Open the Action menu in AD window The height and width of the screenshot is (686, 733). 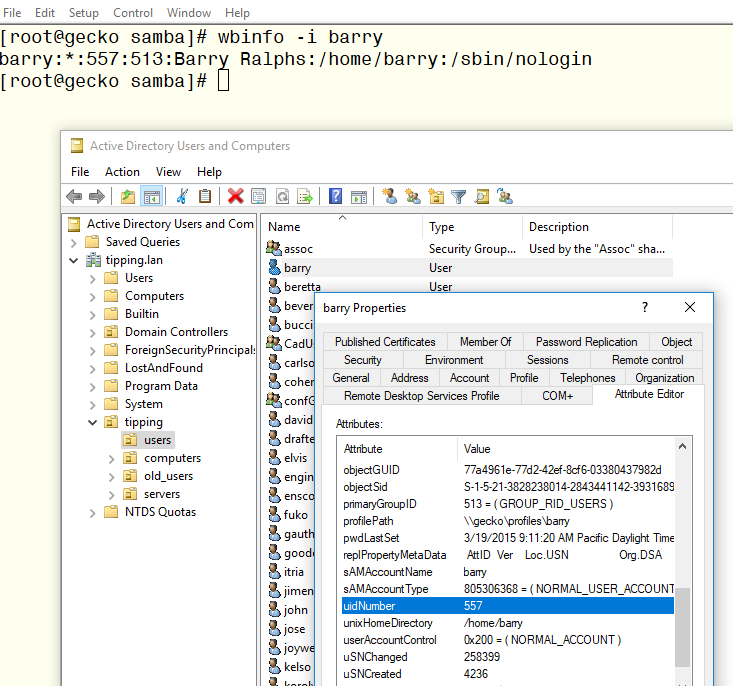(122, 172)
